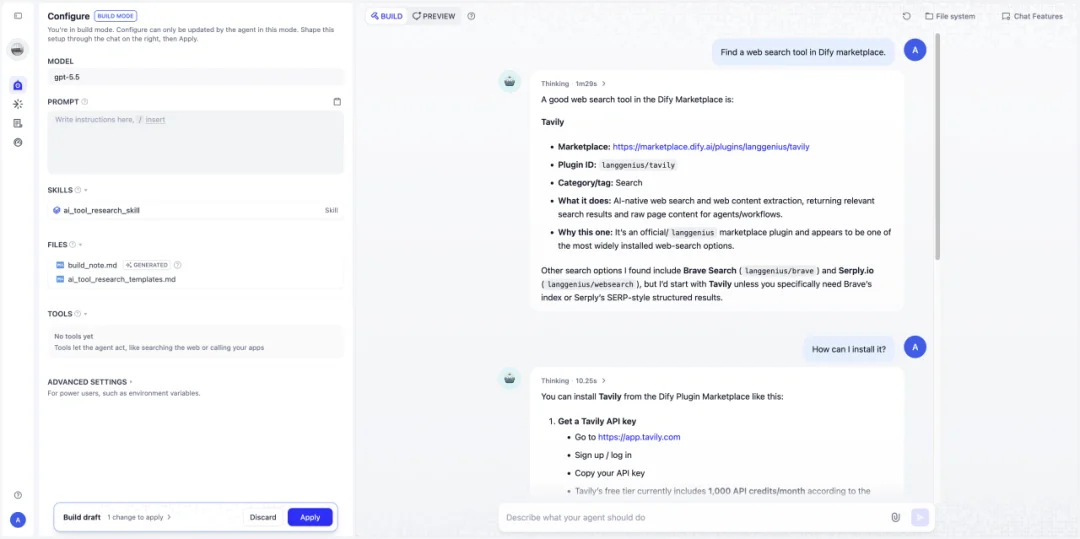This screenshot has width=1080, height=539.
Task: Open the gpt-5.5 model selector
Action: click(x=196, y=77)
